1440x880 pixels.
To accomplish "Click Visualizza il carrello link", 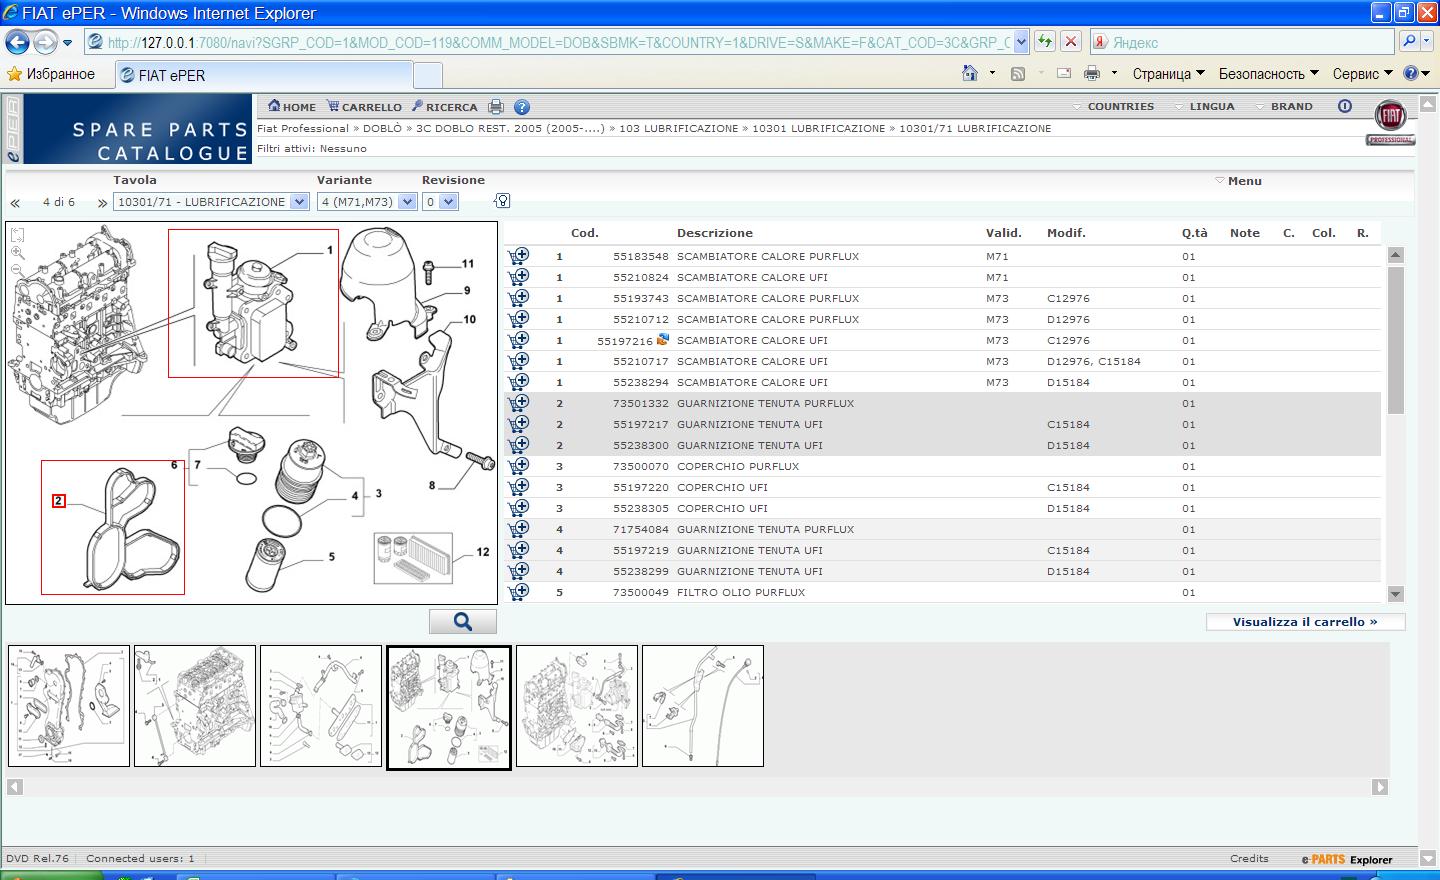I will [1304, 622].
